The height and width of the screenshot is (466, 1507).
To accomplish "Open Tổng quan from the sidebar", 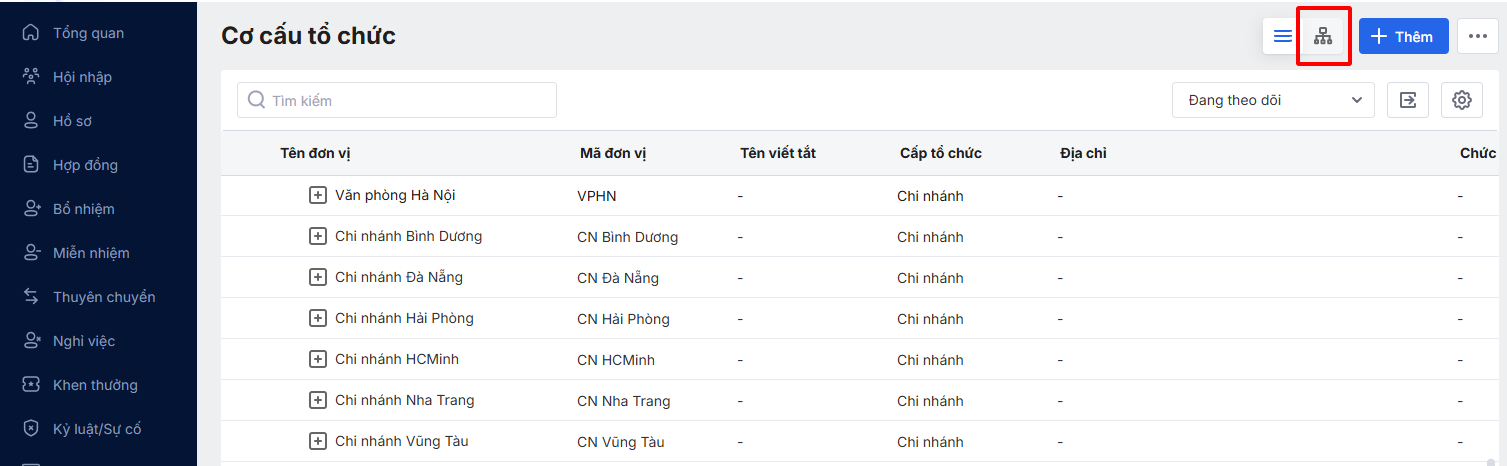I will 88,33.
